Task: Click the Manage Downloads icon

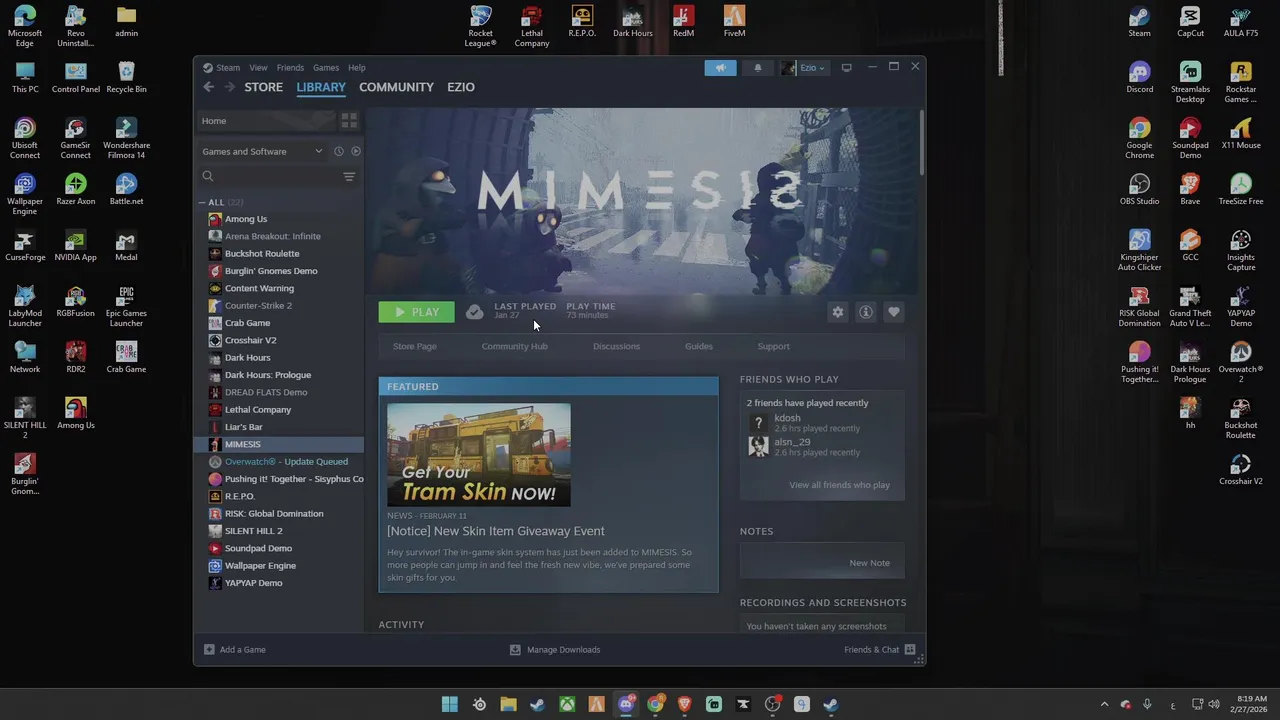Action: point(515,649)
